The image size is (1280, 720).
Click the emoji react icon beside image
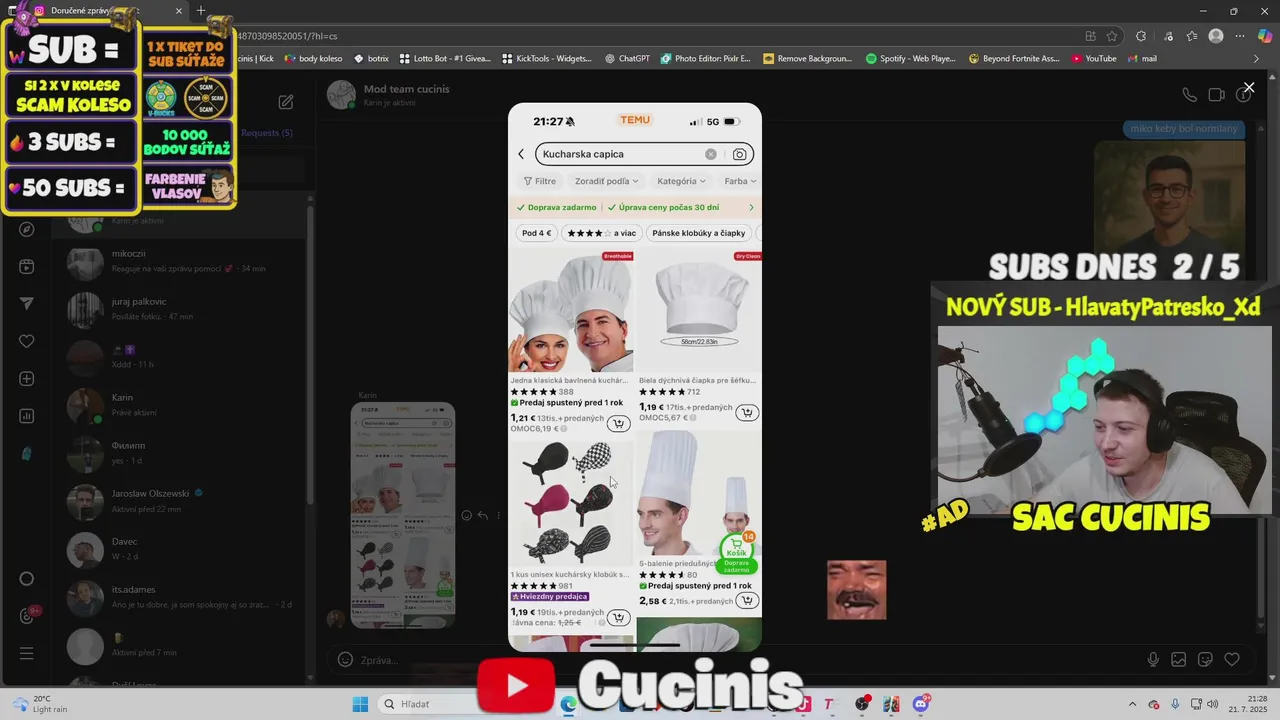click(466, 516)
